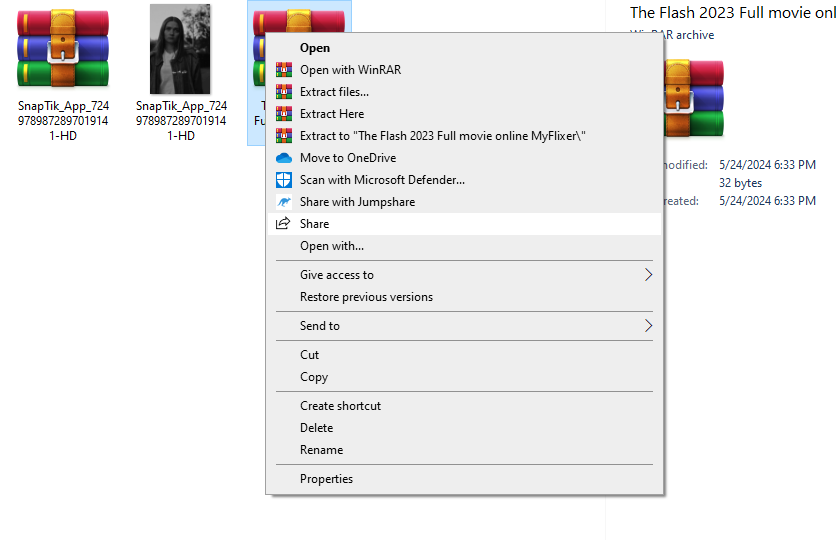Image resolution: width=837 pixels, height=540 pixels.
Task: Choose Extract to "The Flash 2023 Full movie online MyFlixer\"
Action: [x=463, y=136]
